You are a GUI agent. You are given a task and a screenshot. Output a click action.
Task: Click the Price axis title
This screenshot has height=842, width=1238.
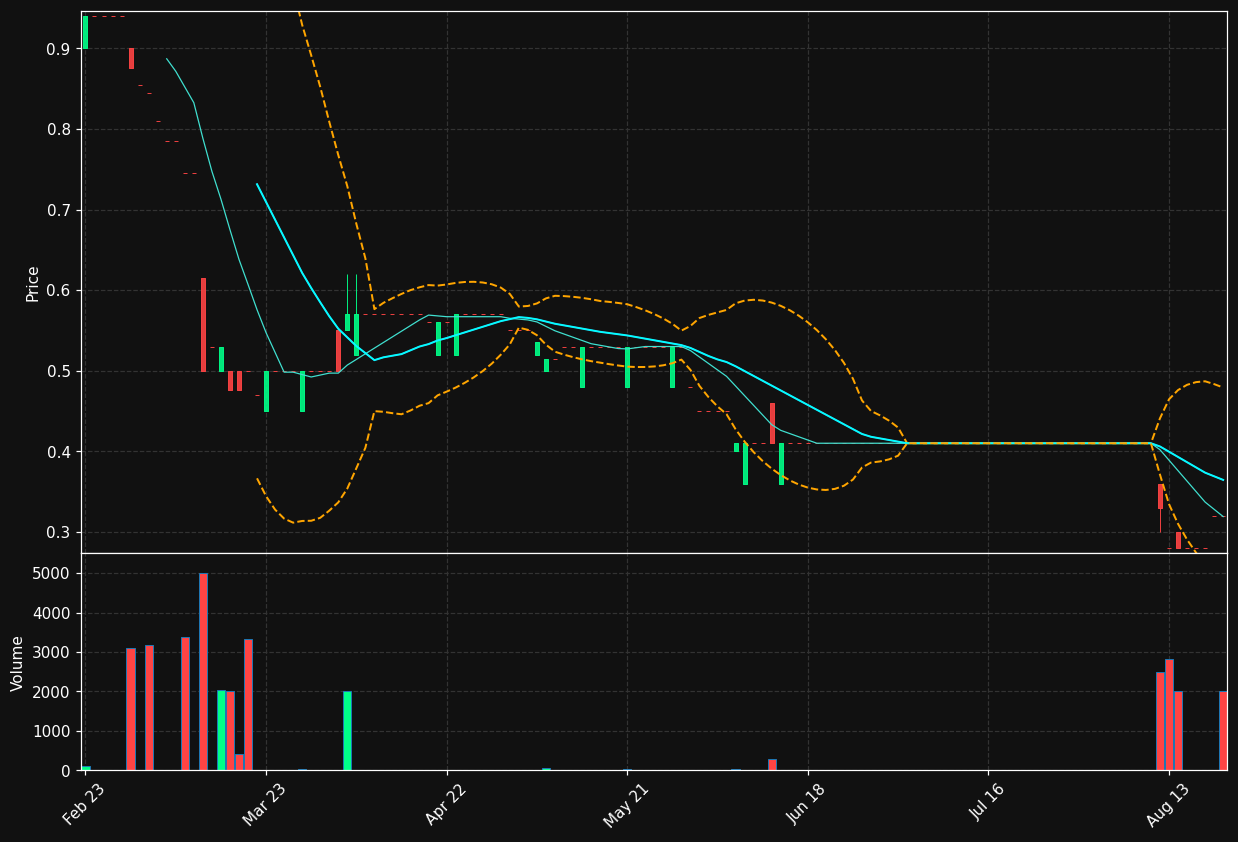[33, 283]
